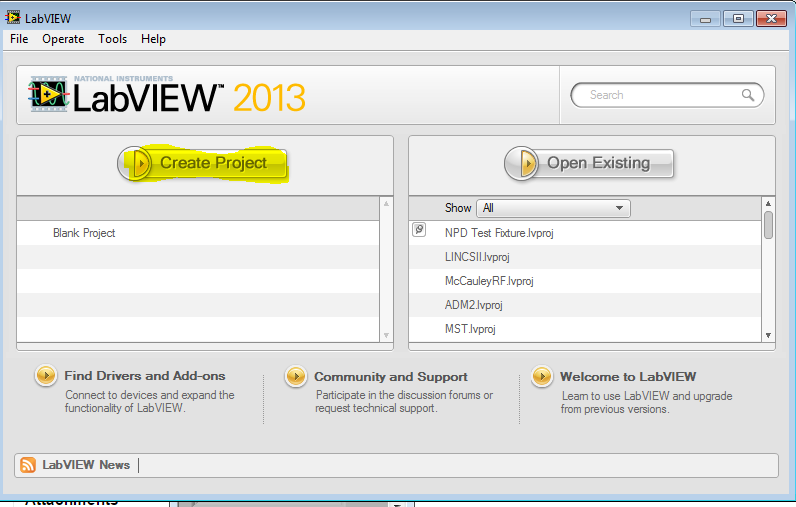
Task: Click Community and Support arrow icon
Action: pos(296,377)
